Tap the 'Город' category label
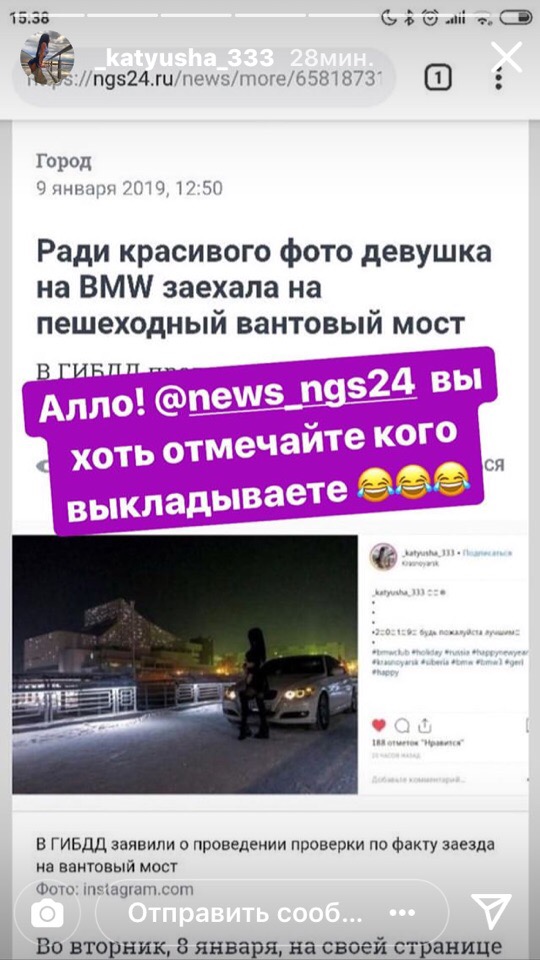The height and width of the screenshot is (960, 540). pyautogui.click(x=64, y=161)
